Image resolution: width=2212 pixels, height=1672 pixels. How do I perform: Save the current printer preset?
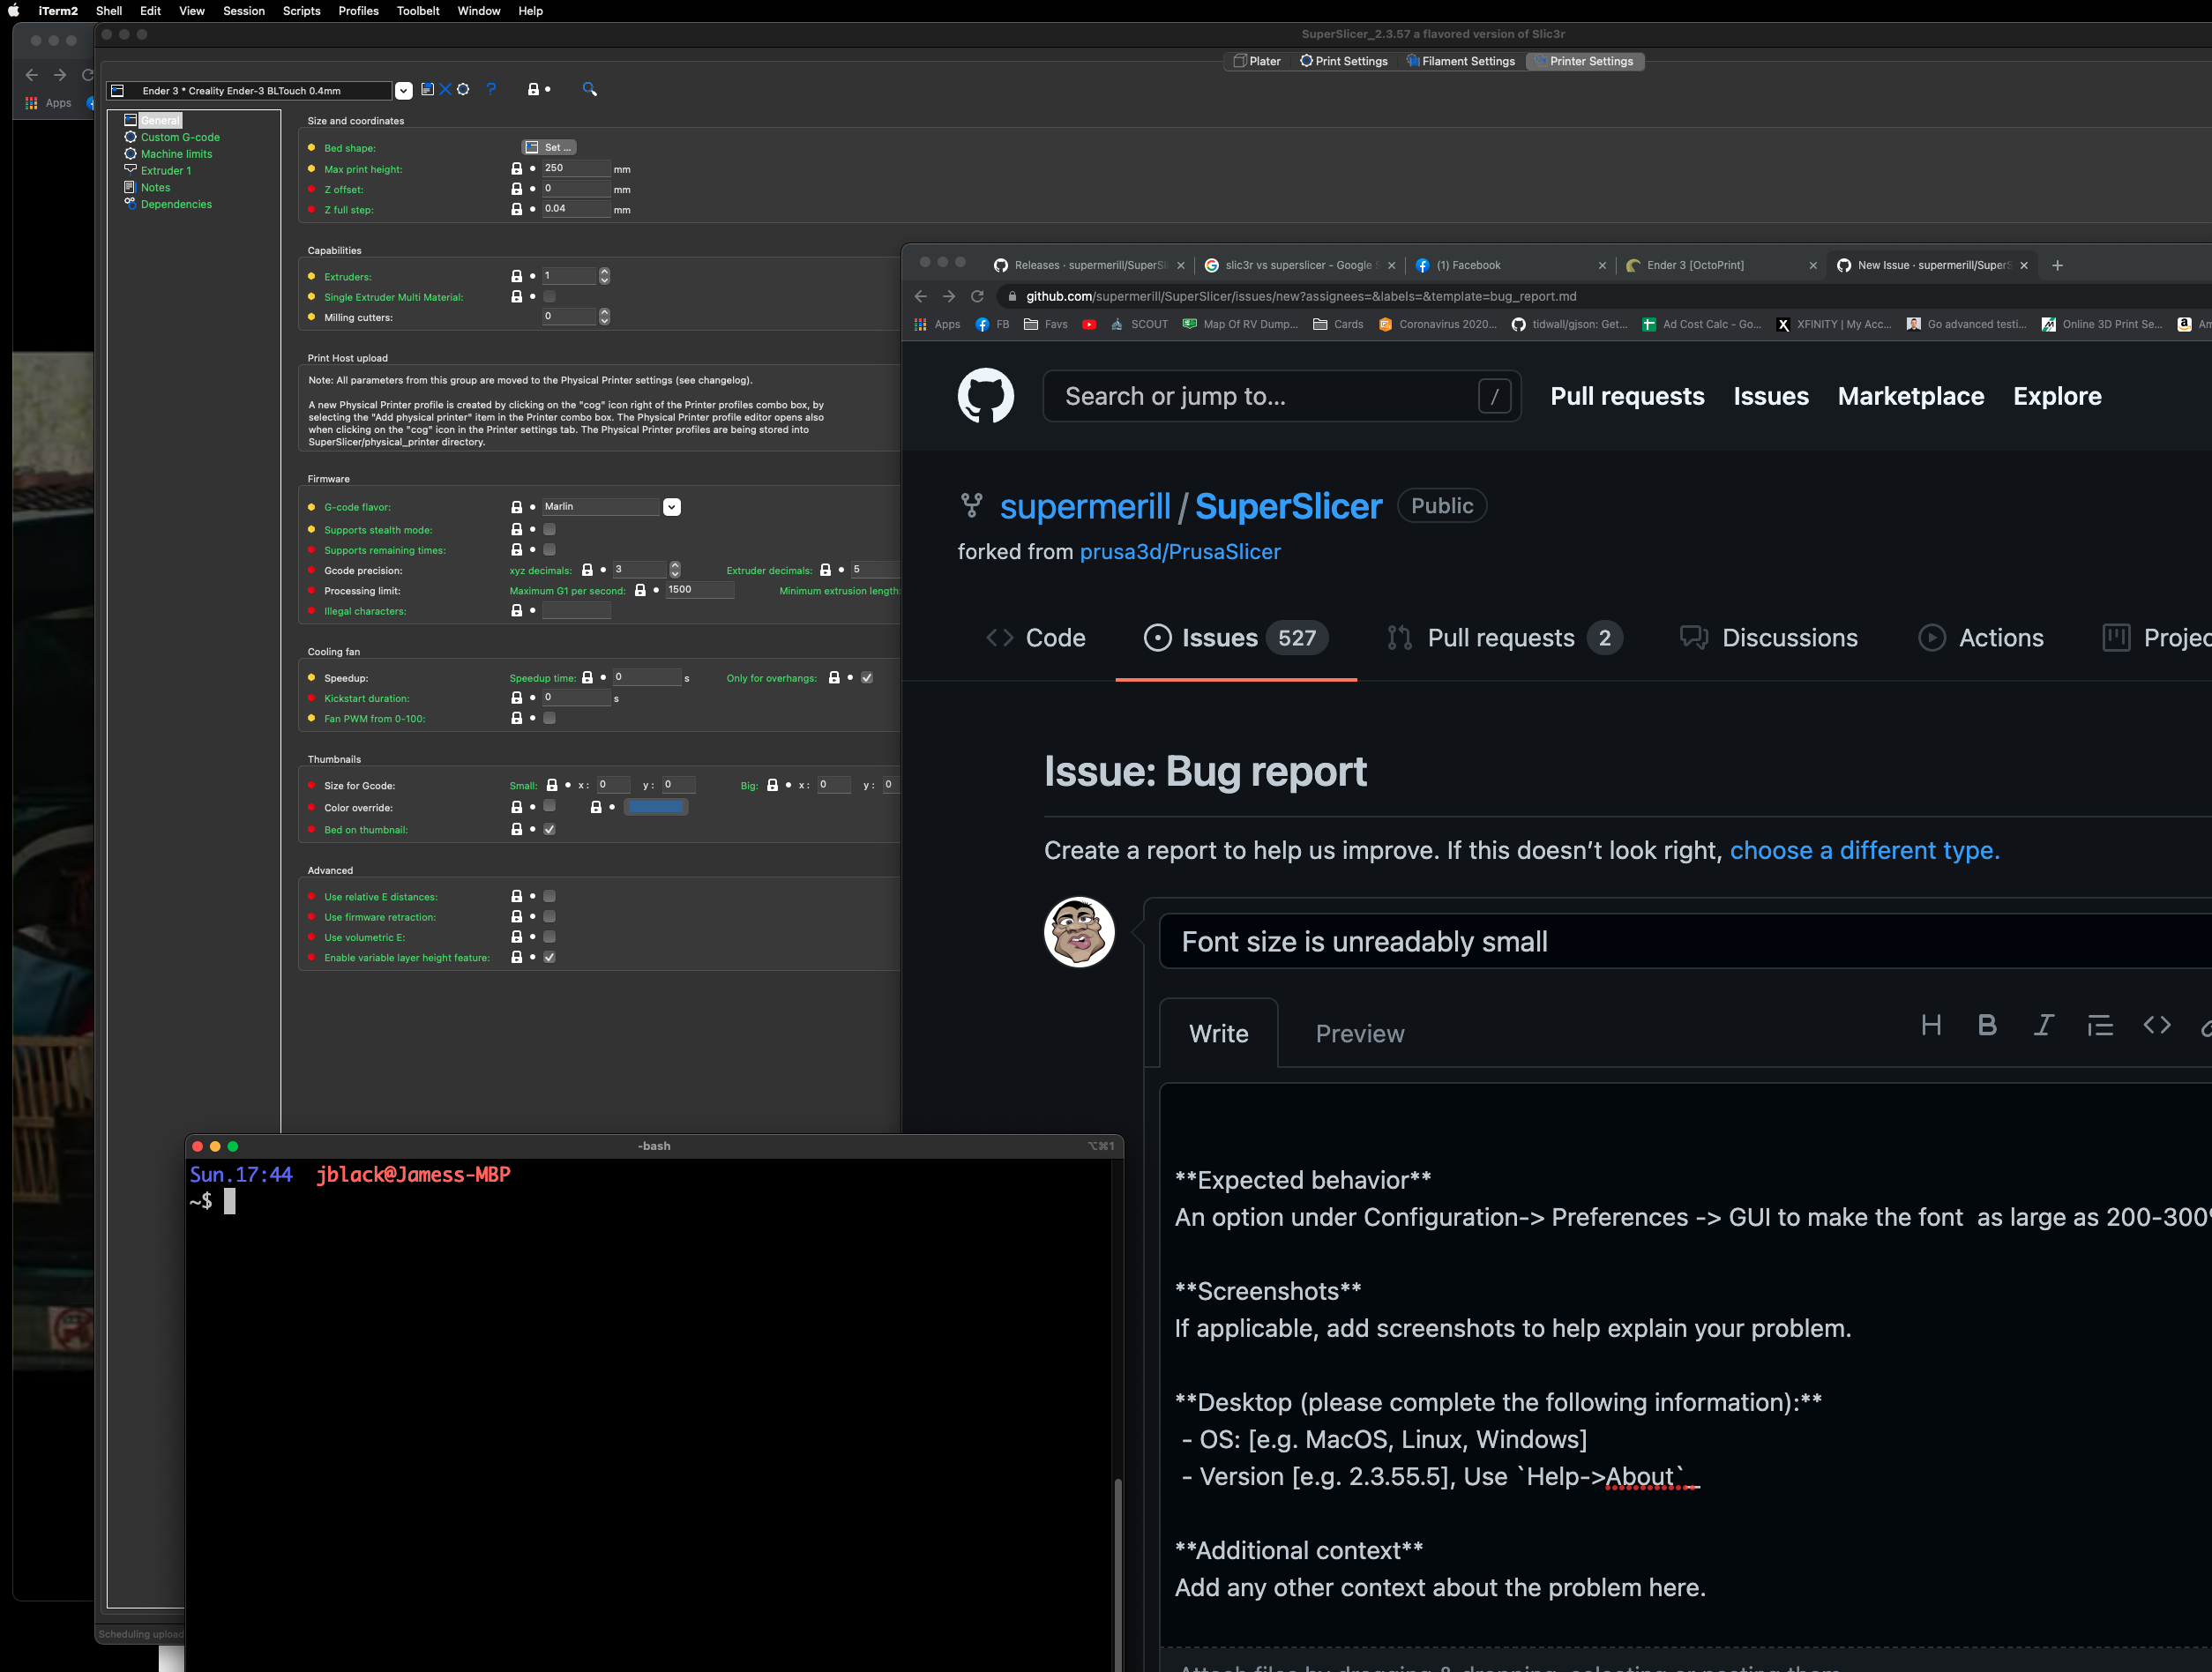click(427, 90)
